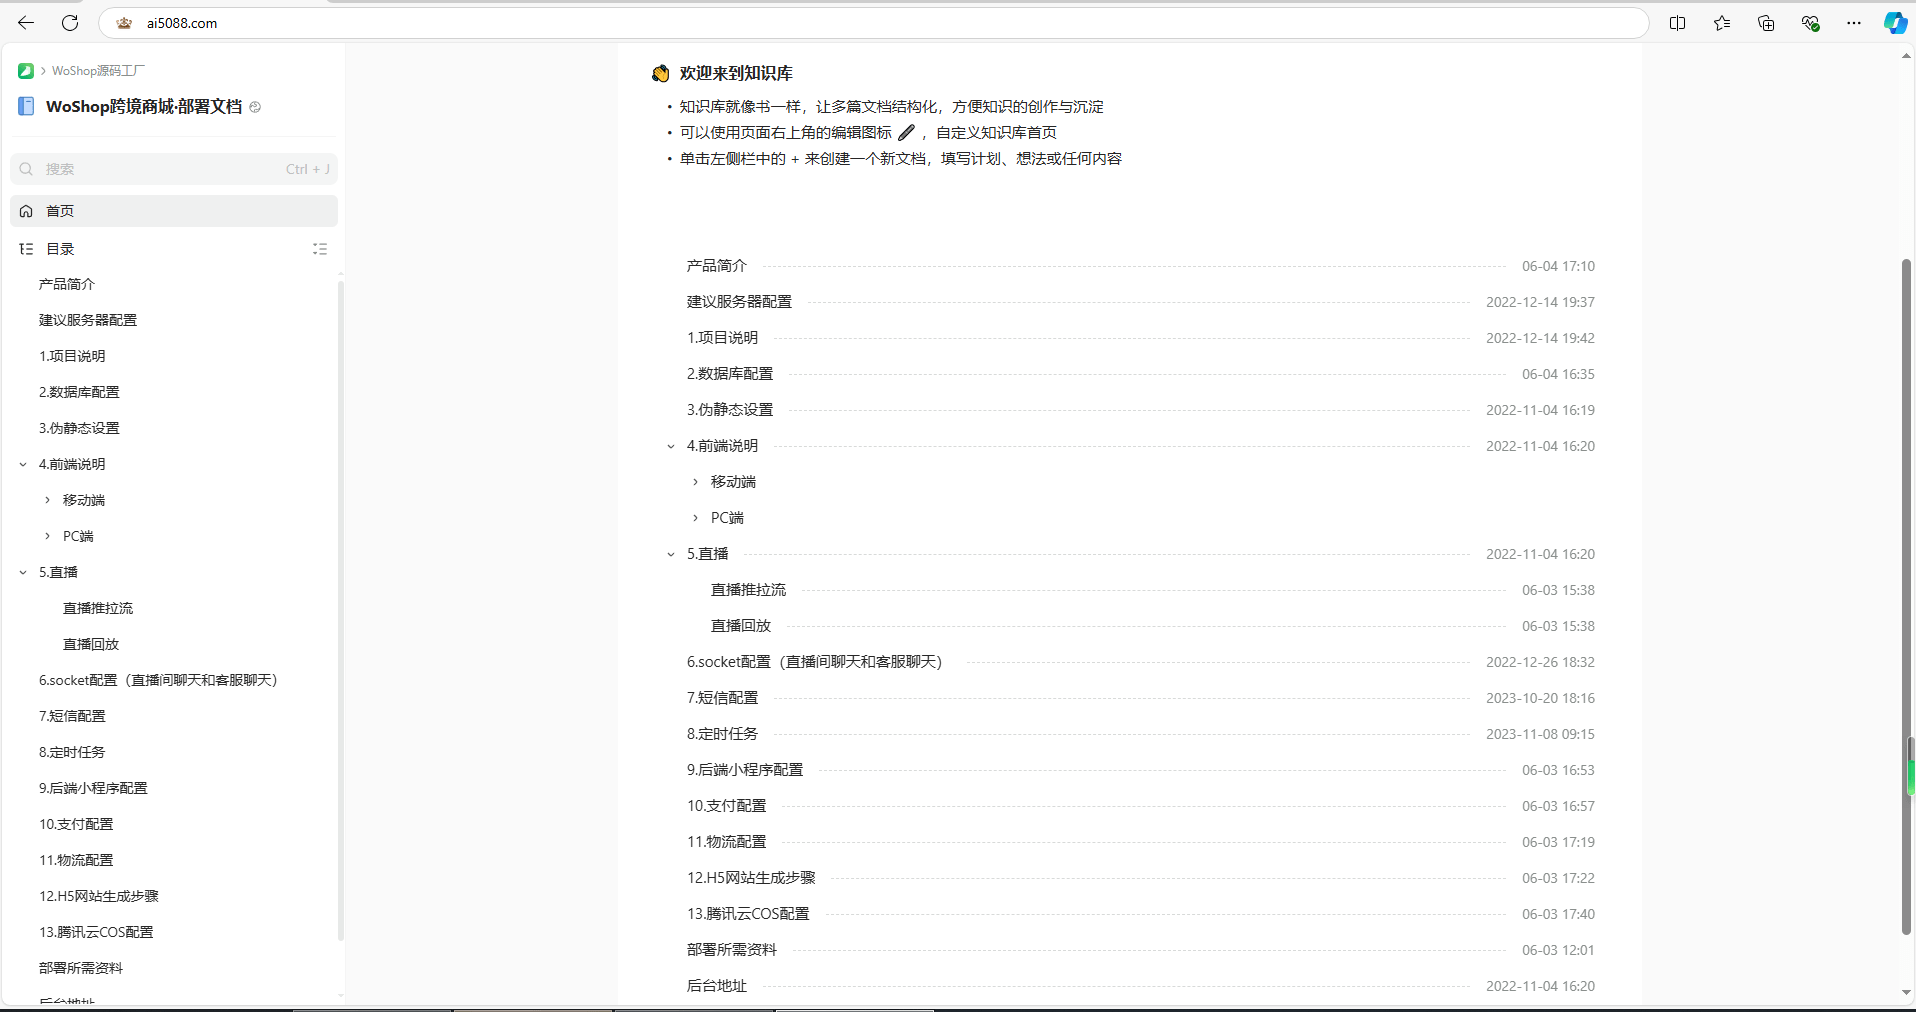Image resolution: width=1916 pixels, height=1012 pixels.
Task: Open 11.物流配置 in sidebar tree
Action: point(76,860)
